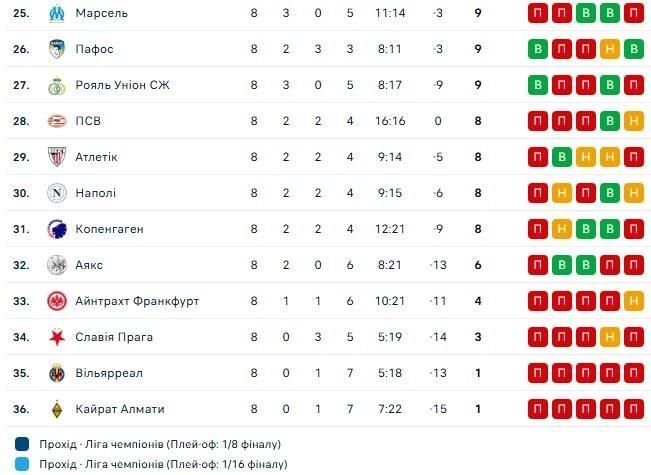The width and height of the screenshot is (651, 475).
Task: Open the Айнтрахт Франкфурт team page
Action: pyautogui.click(x=137, y=301)
